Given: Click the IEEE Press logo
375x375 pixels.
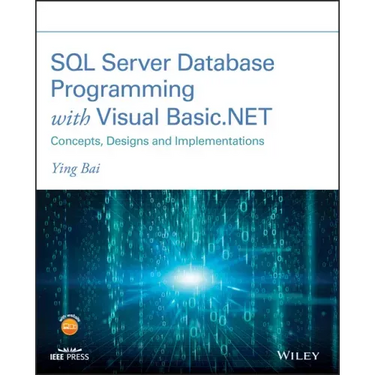Looking at the screenshot, I should tap(69, 354).
